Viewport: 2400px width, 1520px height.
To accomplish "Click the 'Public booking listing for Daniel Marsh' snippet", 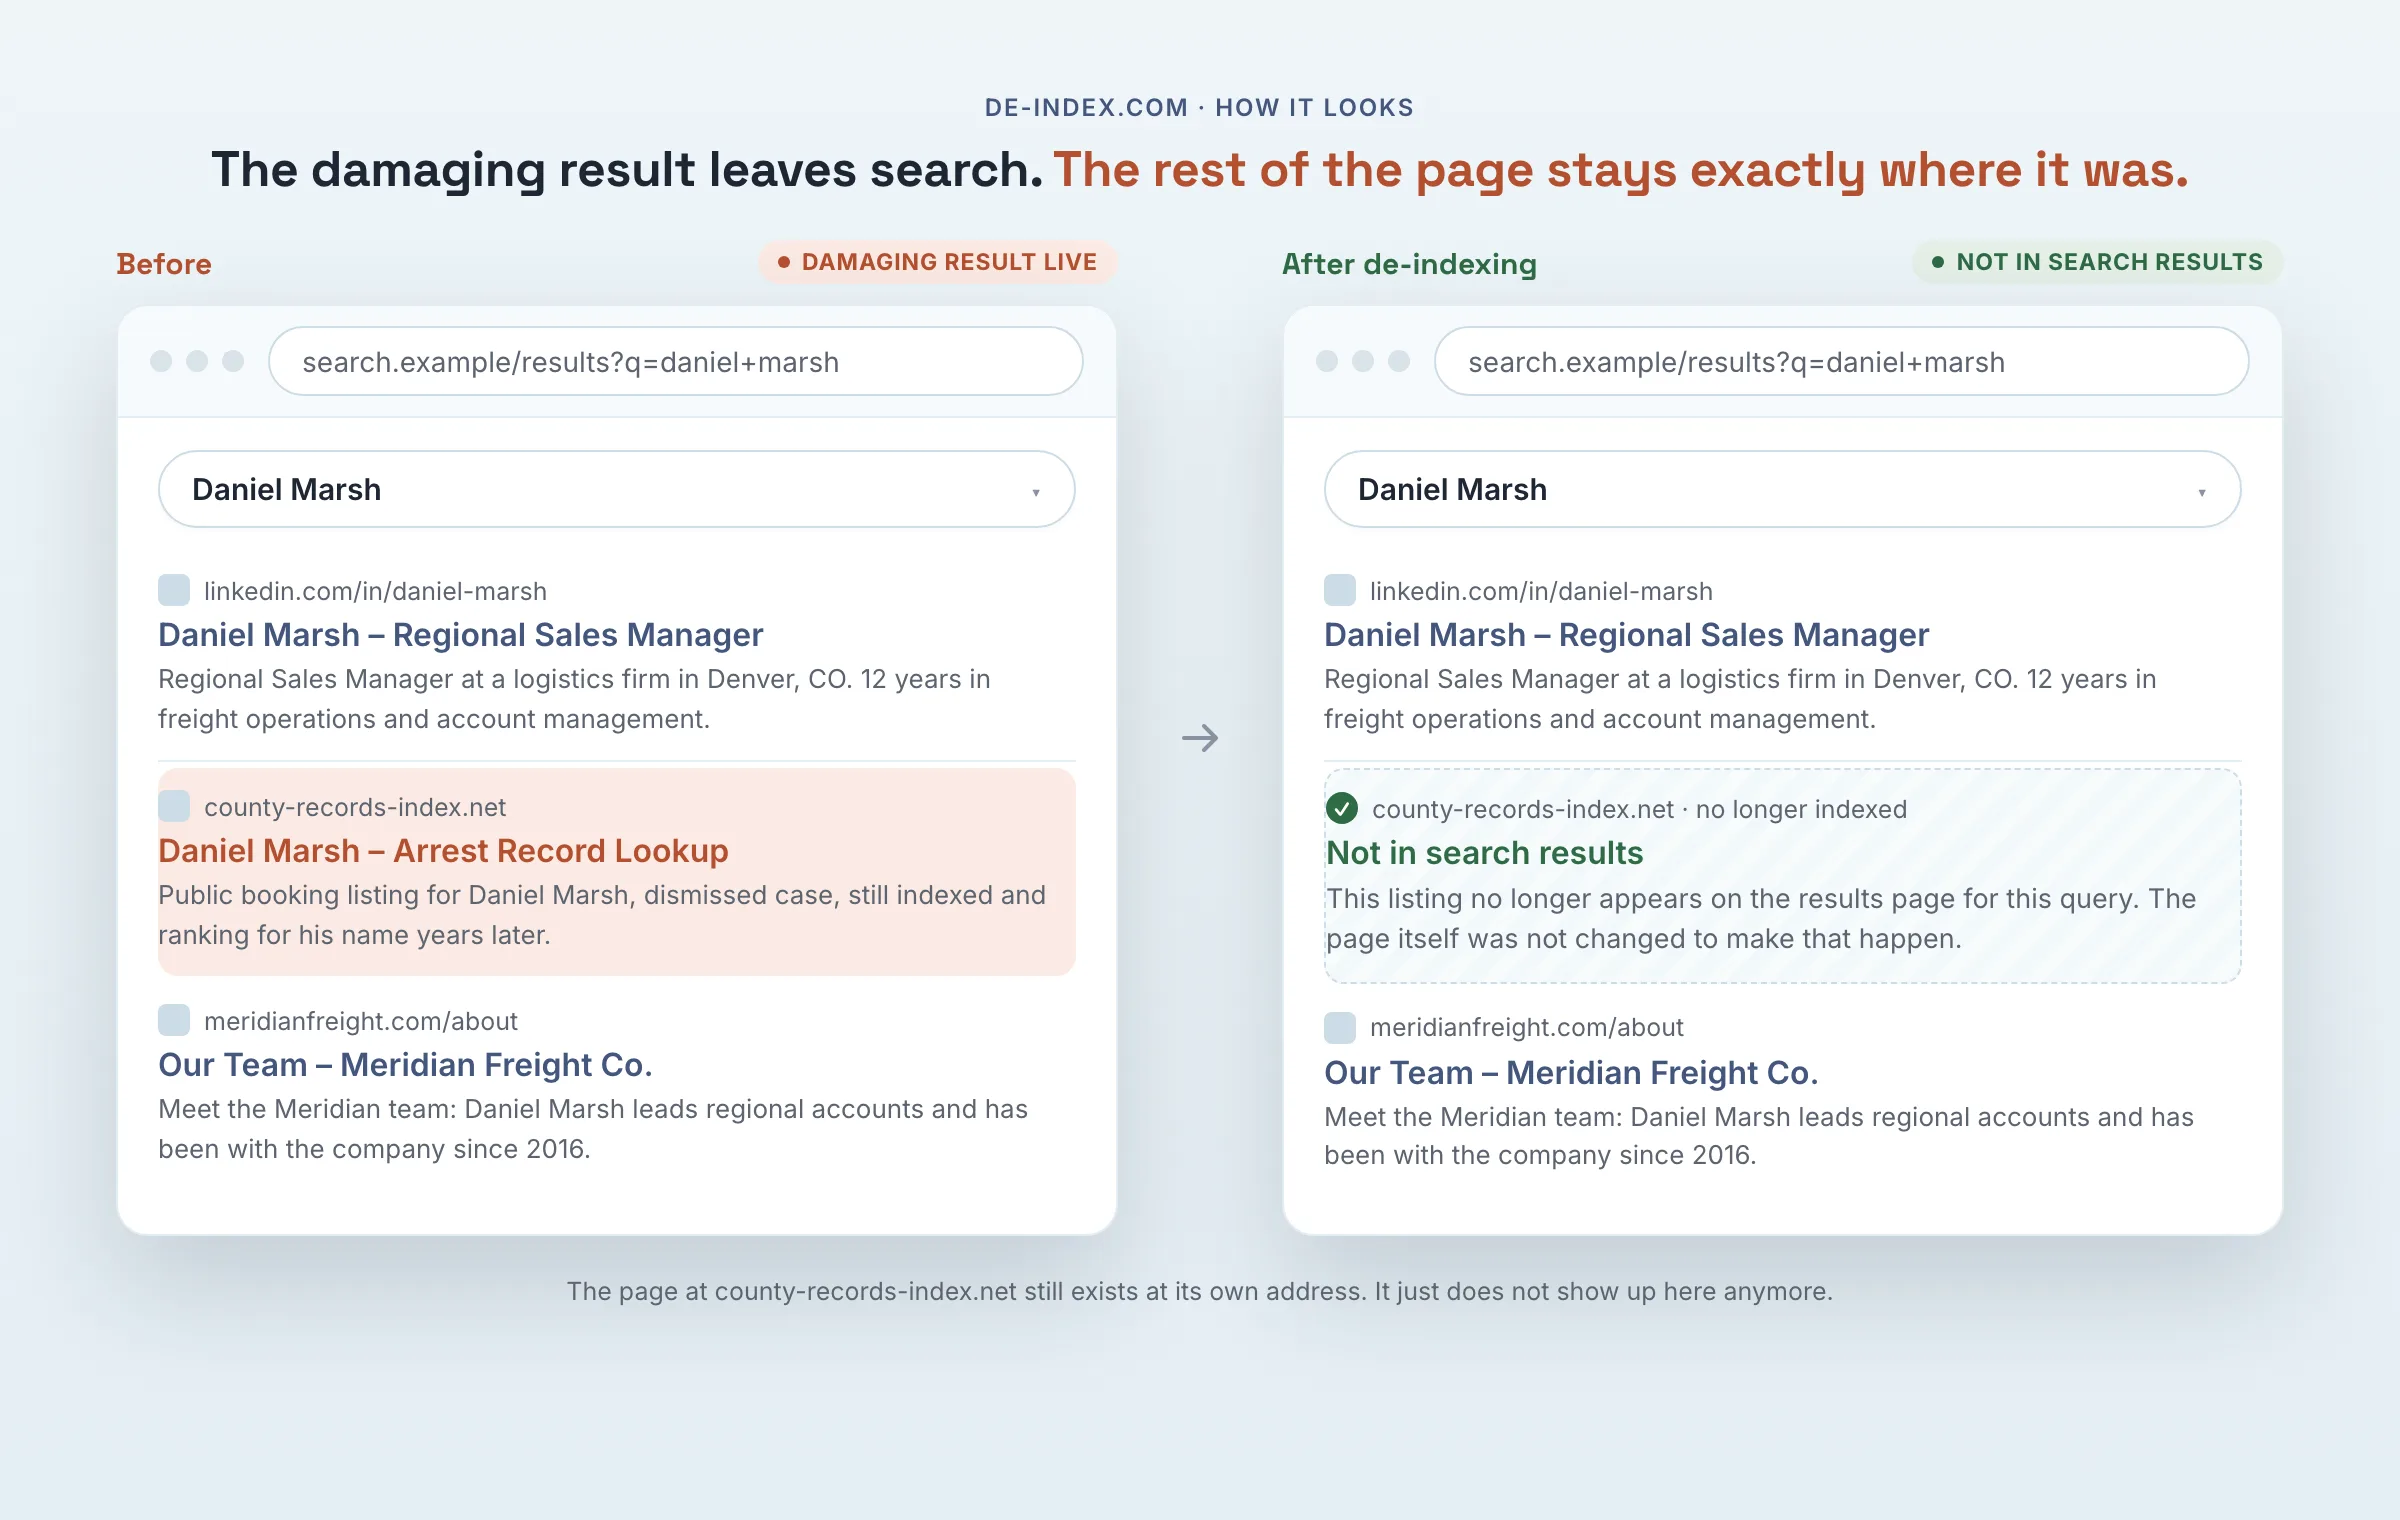I will tap(602, 915).
